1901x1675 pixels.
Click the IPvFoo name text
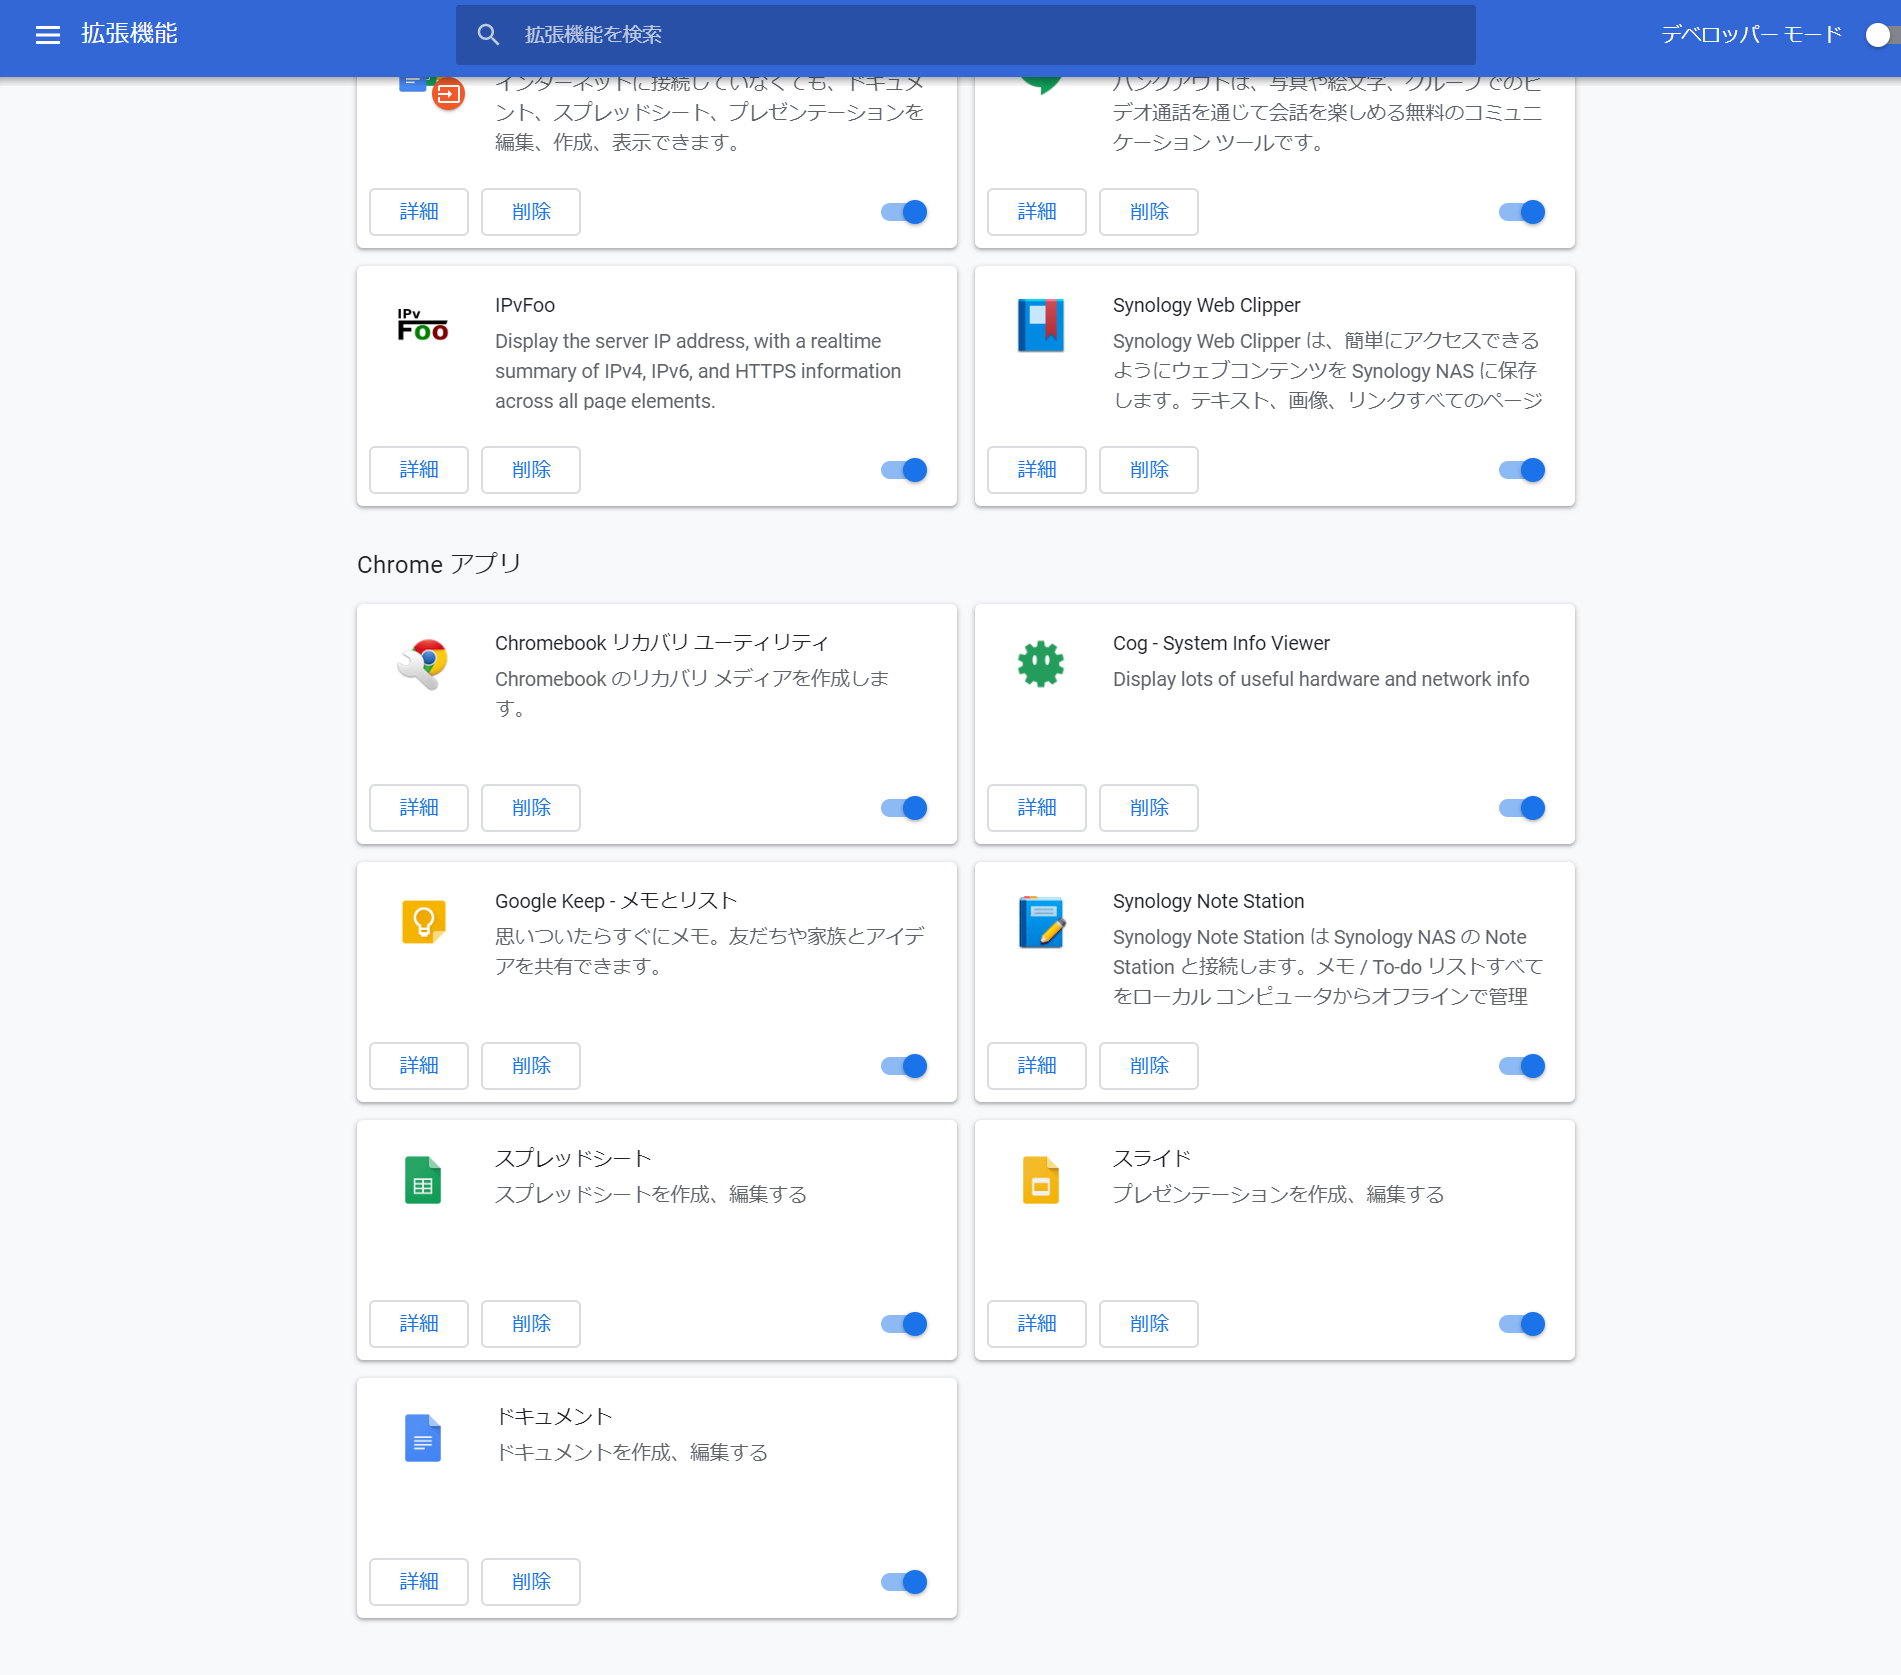point(525,305)
